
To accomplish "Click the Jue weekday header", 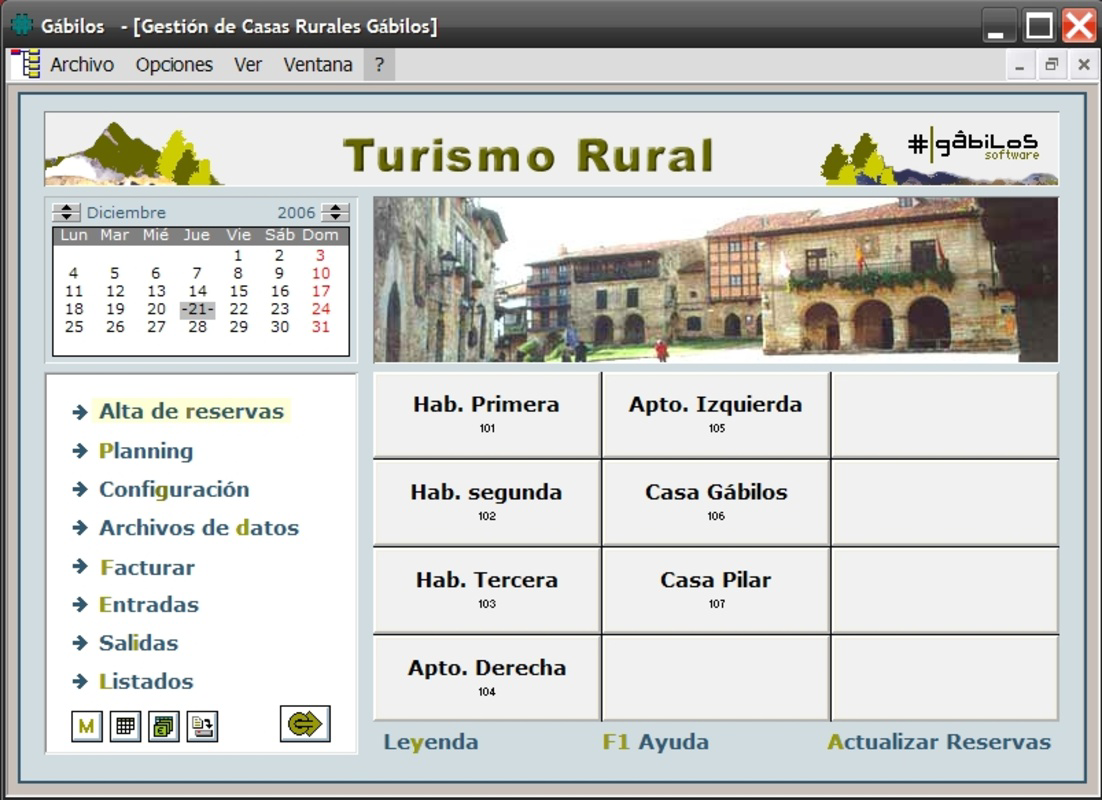I will click(197, 235).
